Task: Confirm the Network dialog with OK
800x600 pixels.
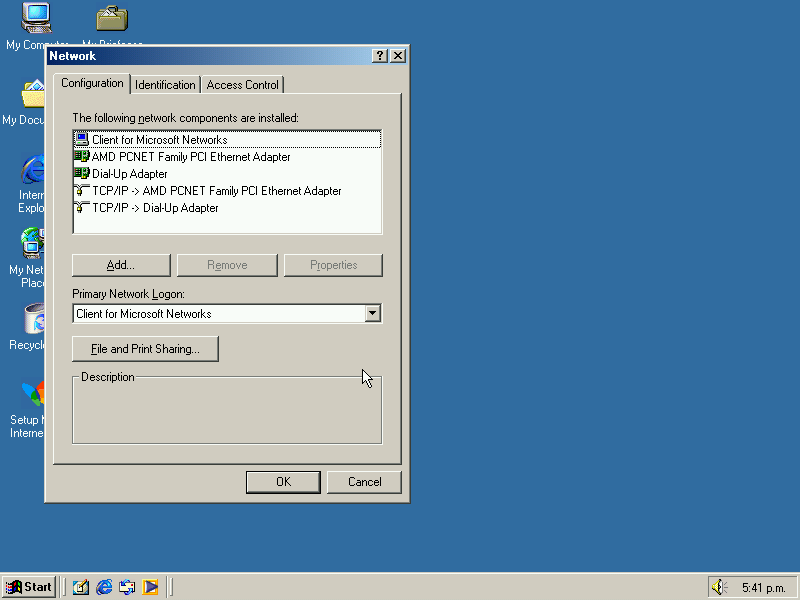Action: click(283, 482)
